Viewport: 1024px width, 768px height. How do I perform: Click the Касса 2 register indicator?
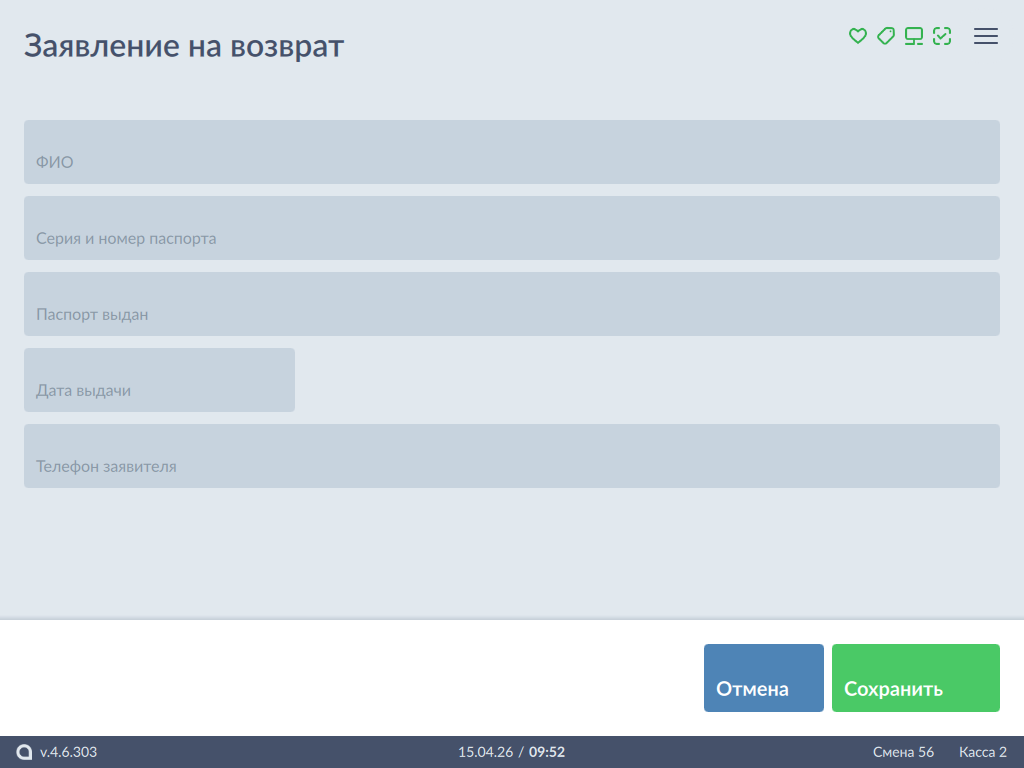(982, 752)
